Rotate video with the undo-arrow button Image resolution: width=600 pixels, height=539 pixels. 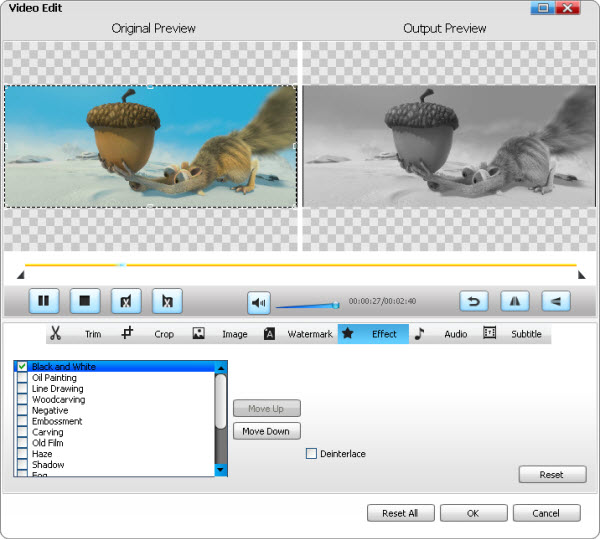pos(474,301)
